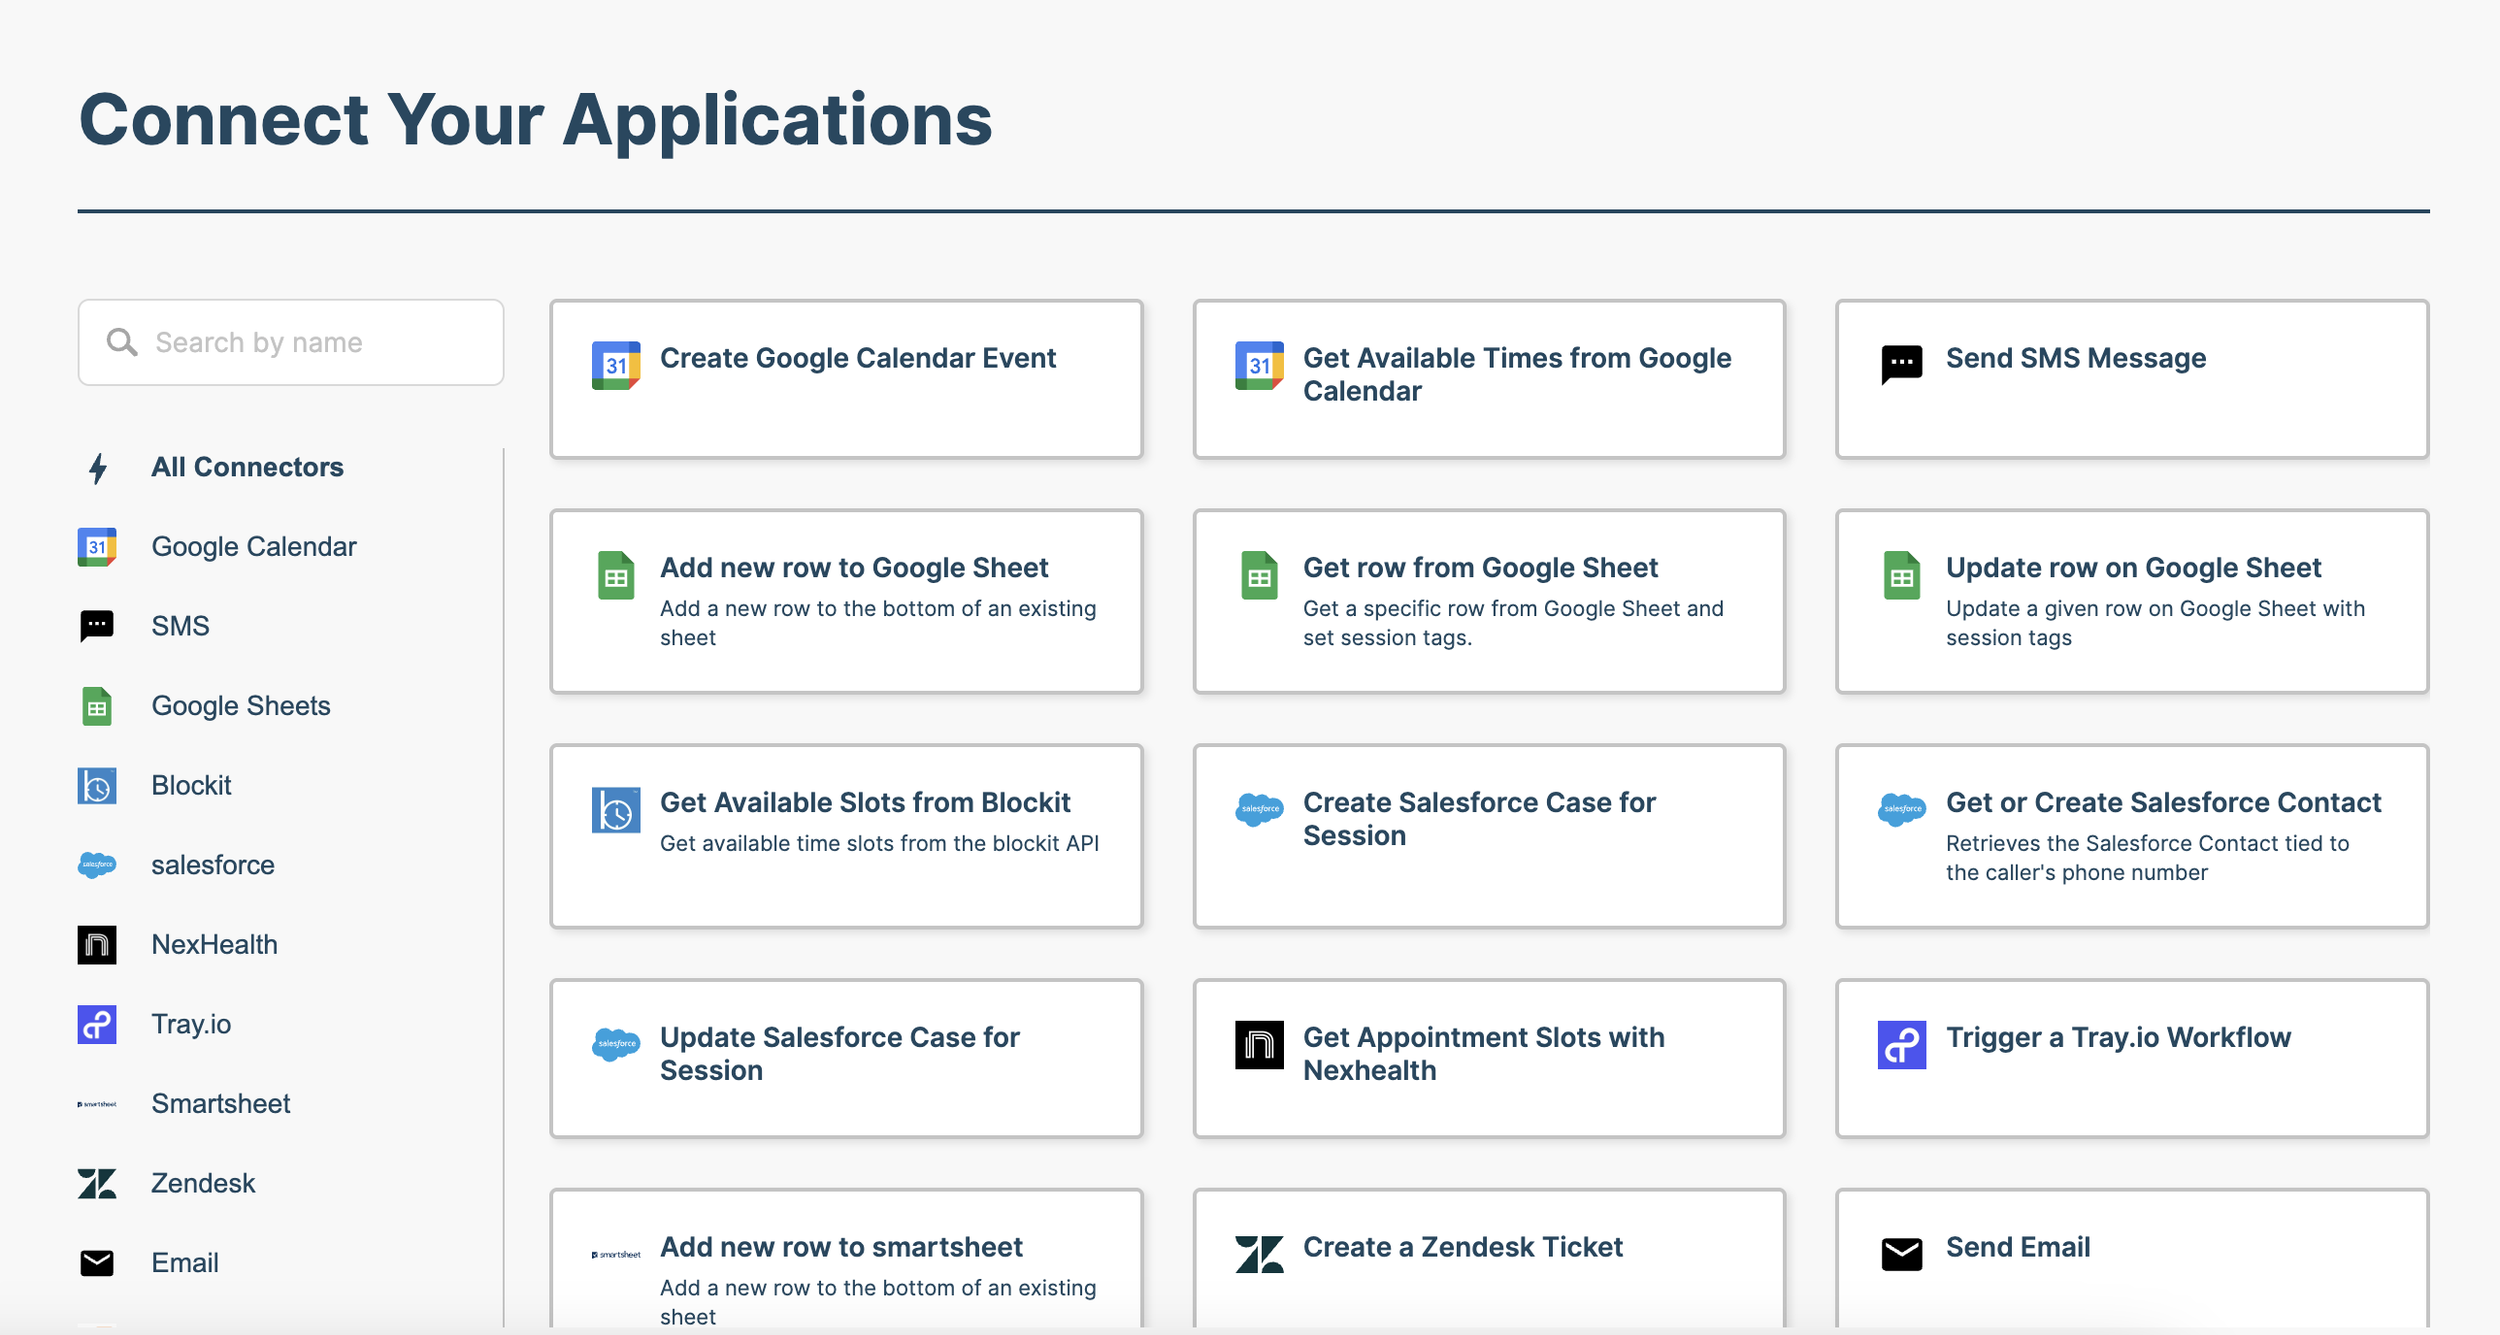Click the Google Sheets sidebar icon
The width and height of the screenshot is (2500, 1335).
click(x=97, y=706)
